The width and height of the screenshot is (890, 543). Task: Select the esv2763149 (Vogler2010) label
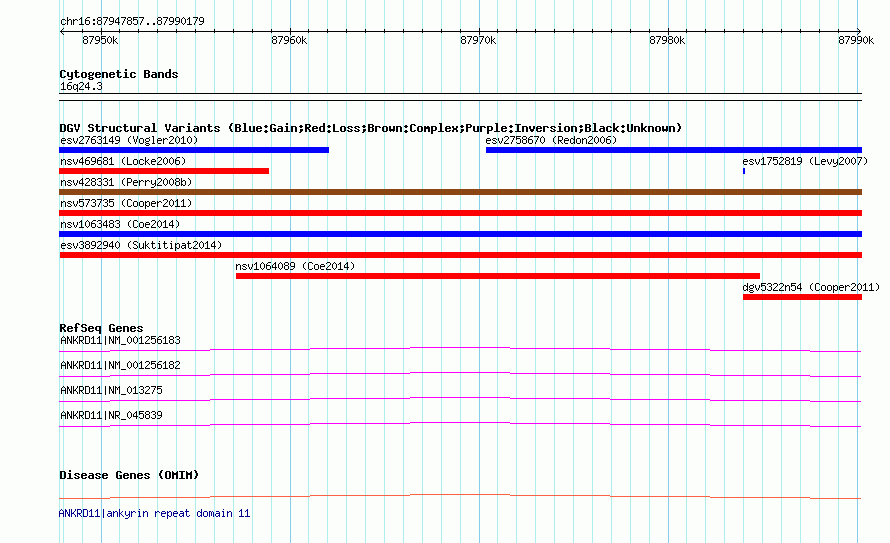[x=129, y=140]
